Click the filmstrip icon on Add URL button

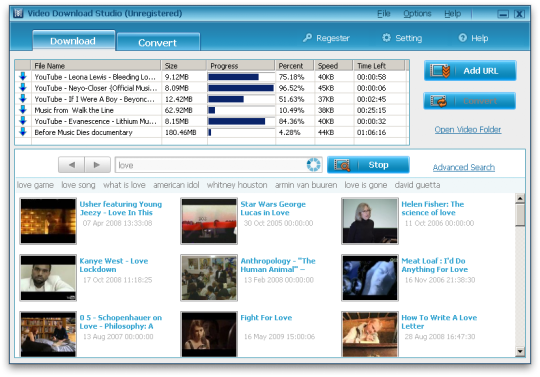click(440, 71)
